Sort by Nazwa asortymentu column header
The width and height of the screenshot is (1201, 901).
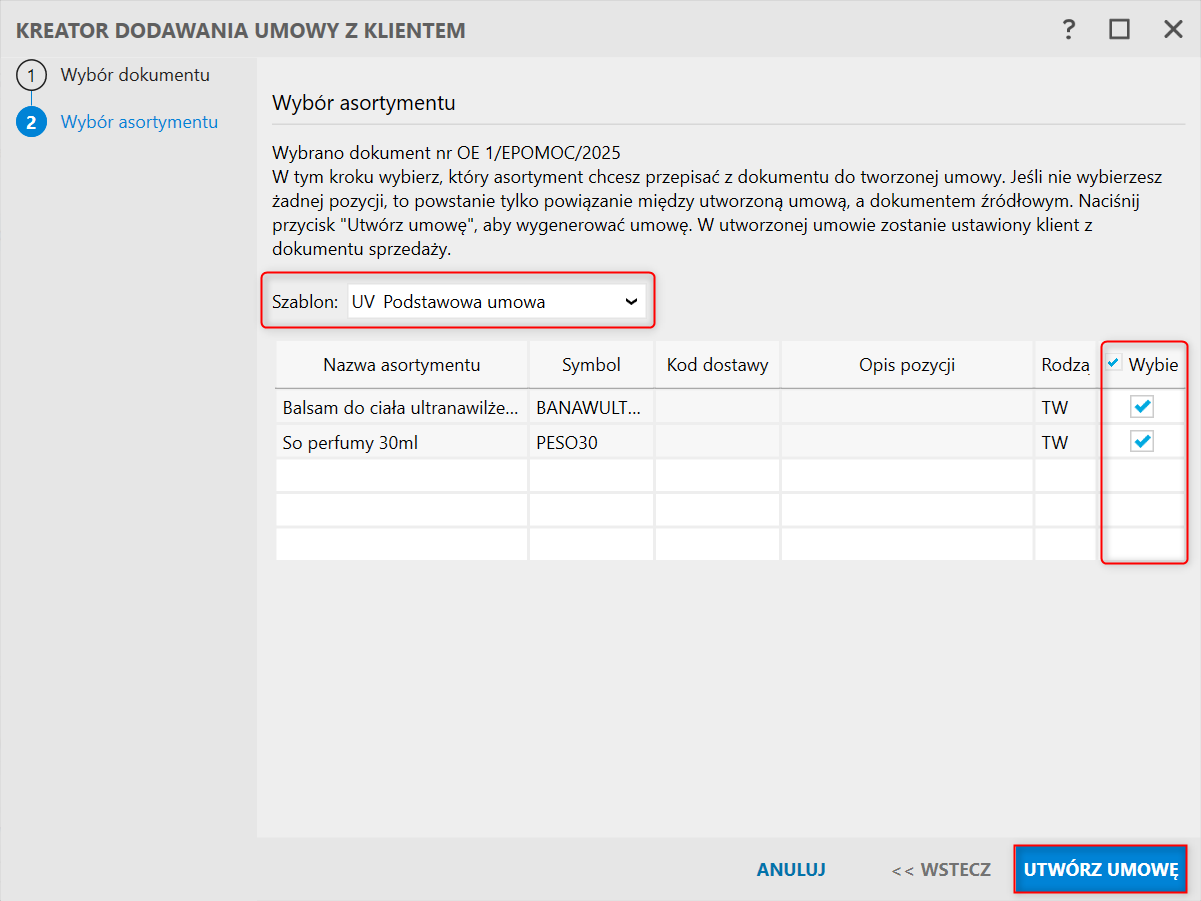coord(402,365)
